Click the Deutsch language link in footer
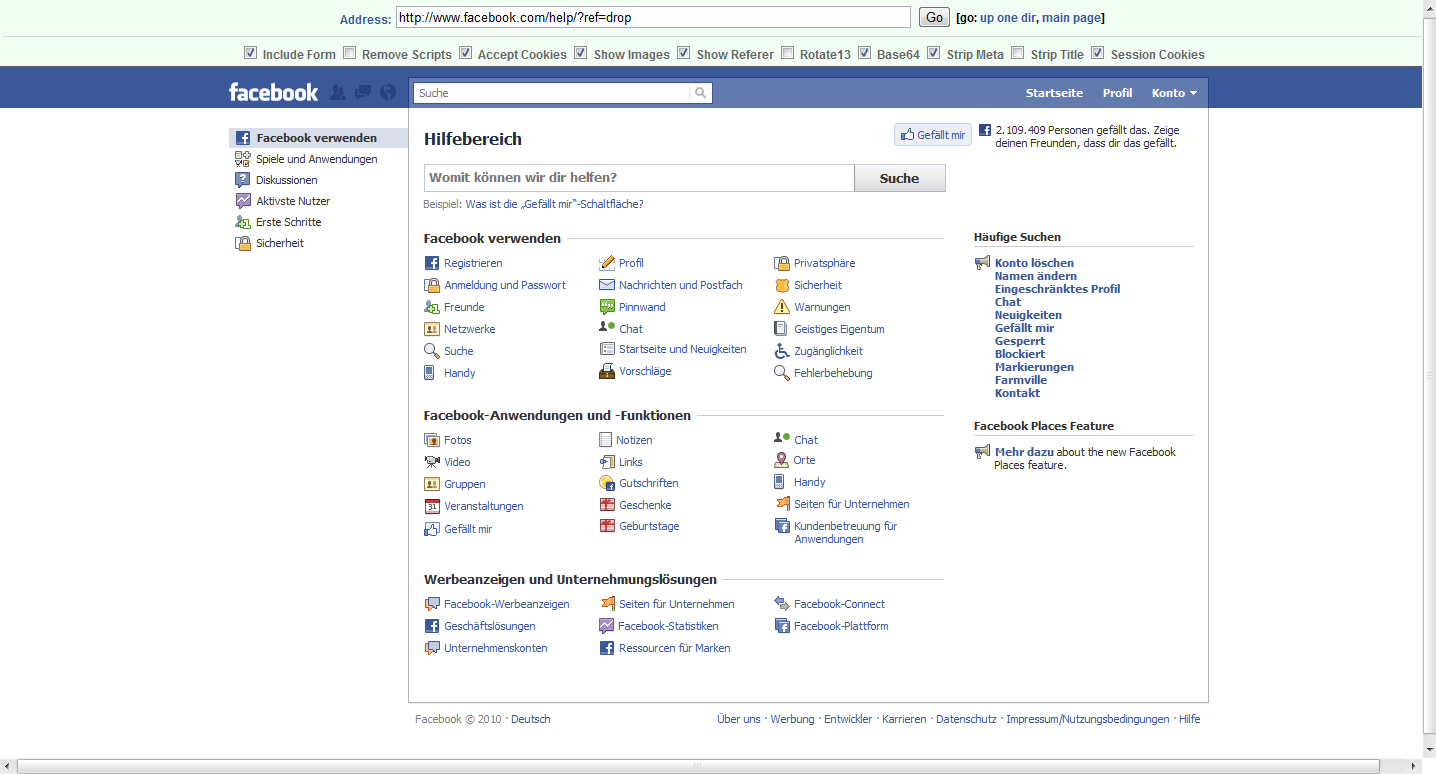The width and height of the screenshot is (1436, 774). click(531, 719)
